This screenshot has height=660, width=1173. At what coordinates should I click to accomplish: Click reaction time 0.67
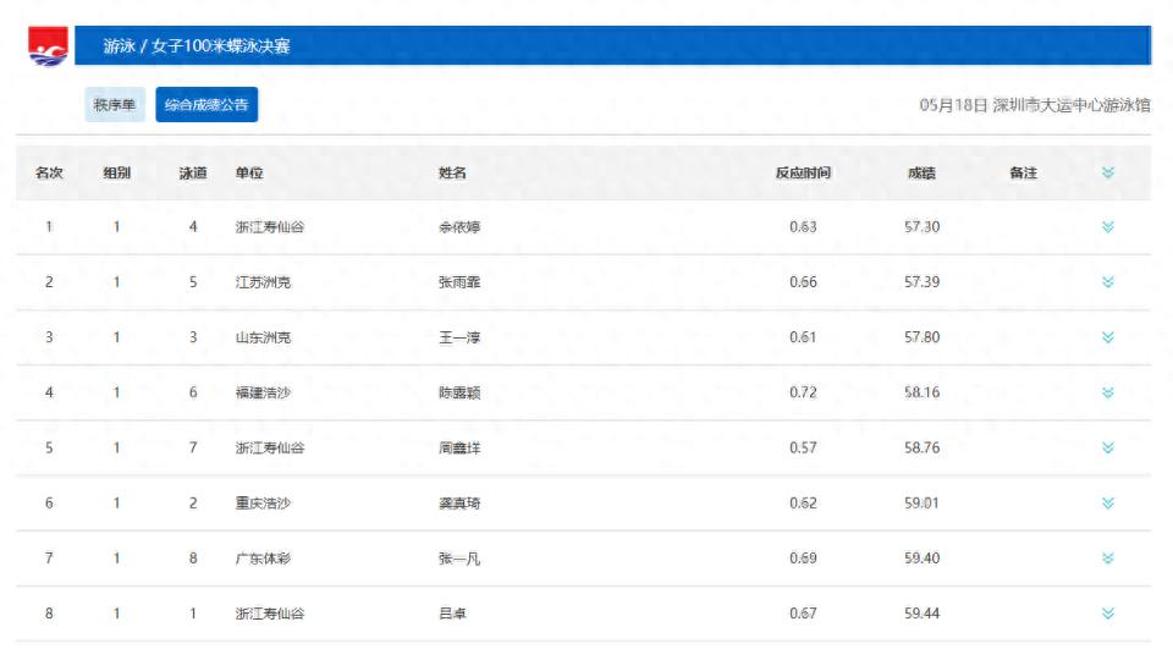click(803, 614)
